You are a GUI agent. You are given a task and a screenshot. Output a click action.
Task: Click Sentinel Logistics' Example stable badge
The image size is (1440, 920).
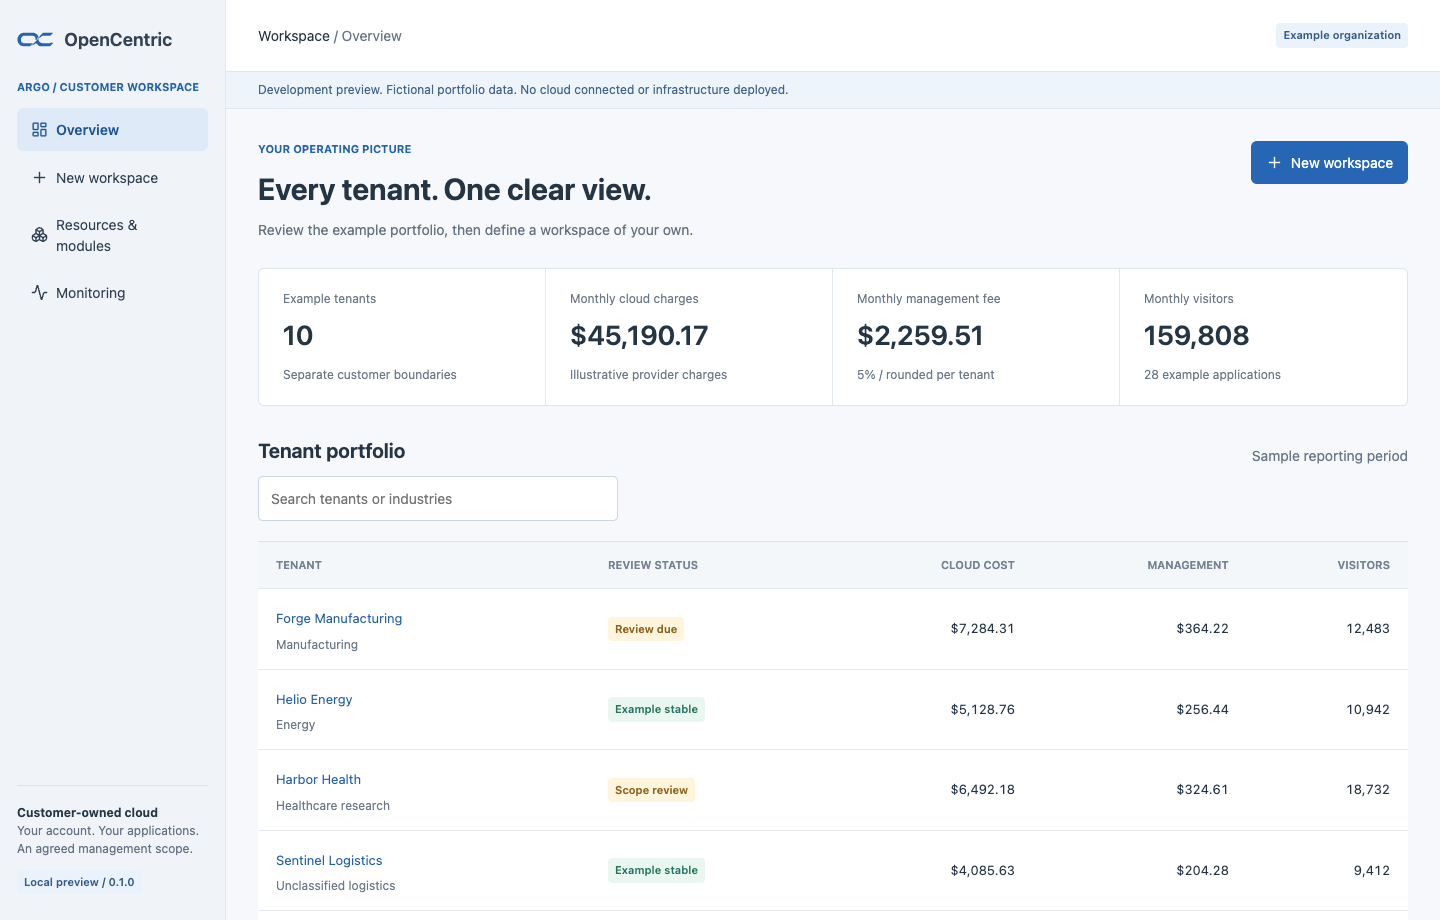pos(656,871)
